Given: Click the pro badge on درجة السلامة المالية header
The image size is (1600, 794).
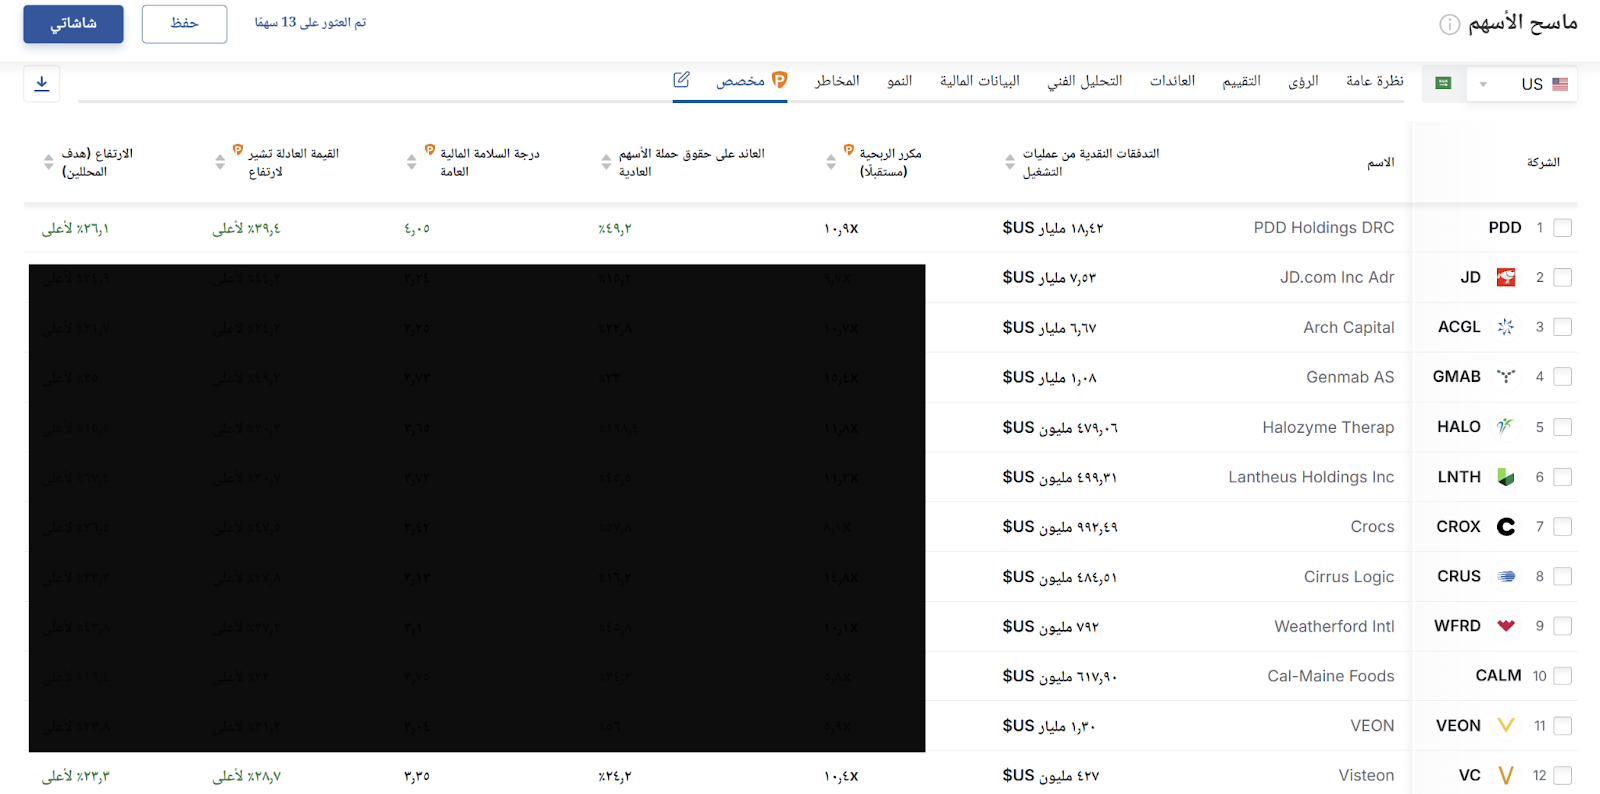Looking at the screenshot, I should click(430, 150).
